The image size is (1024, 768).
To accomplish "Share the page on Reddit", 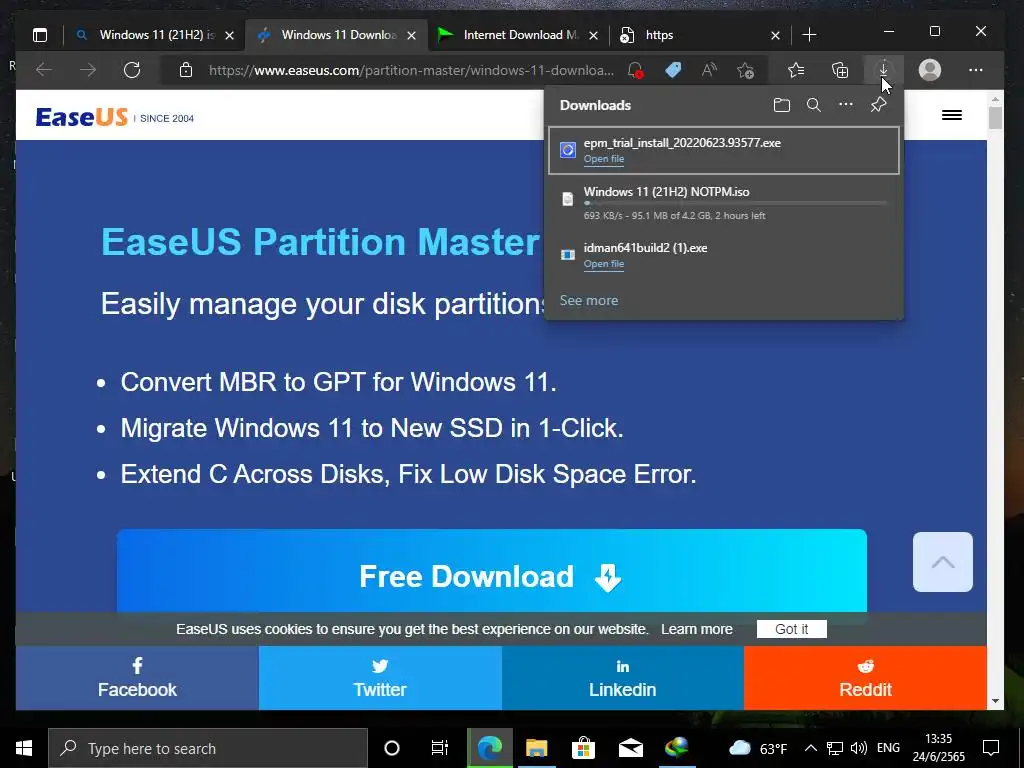I will (865, 678).
